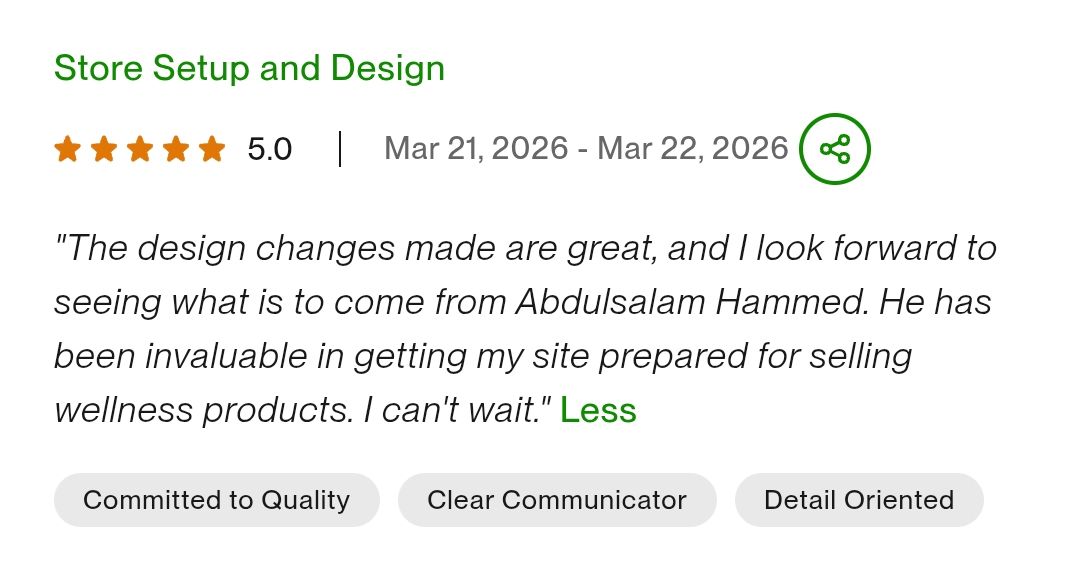Click the Clear Communicator tag

click(557, 500)
